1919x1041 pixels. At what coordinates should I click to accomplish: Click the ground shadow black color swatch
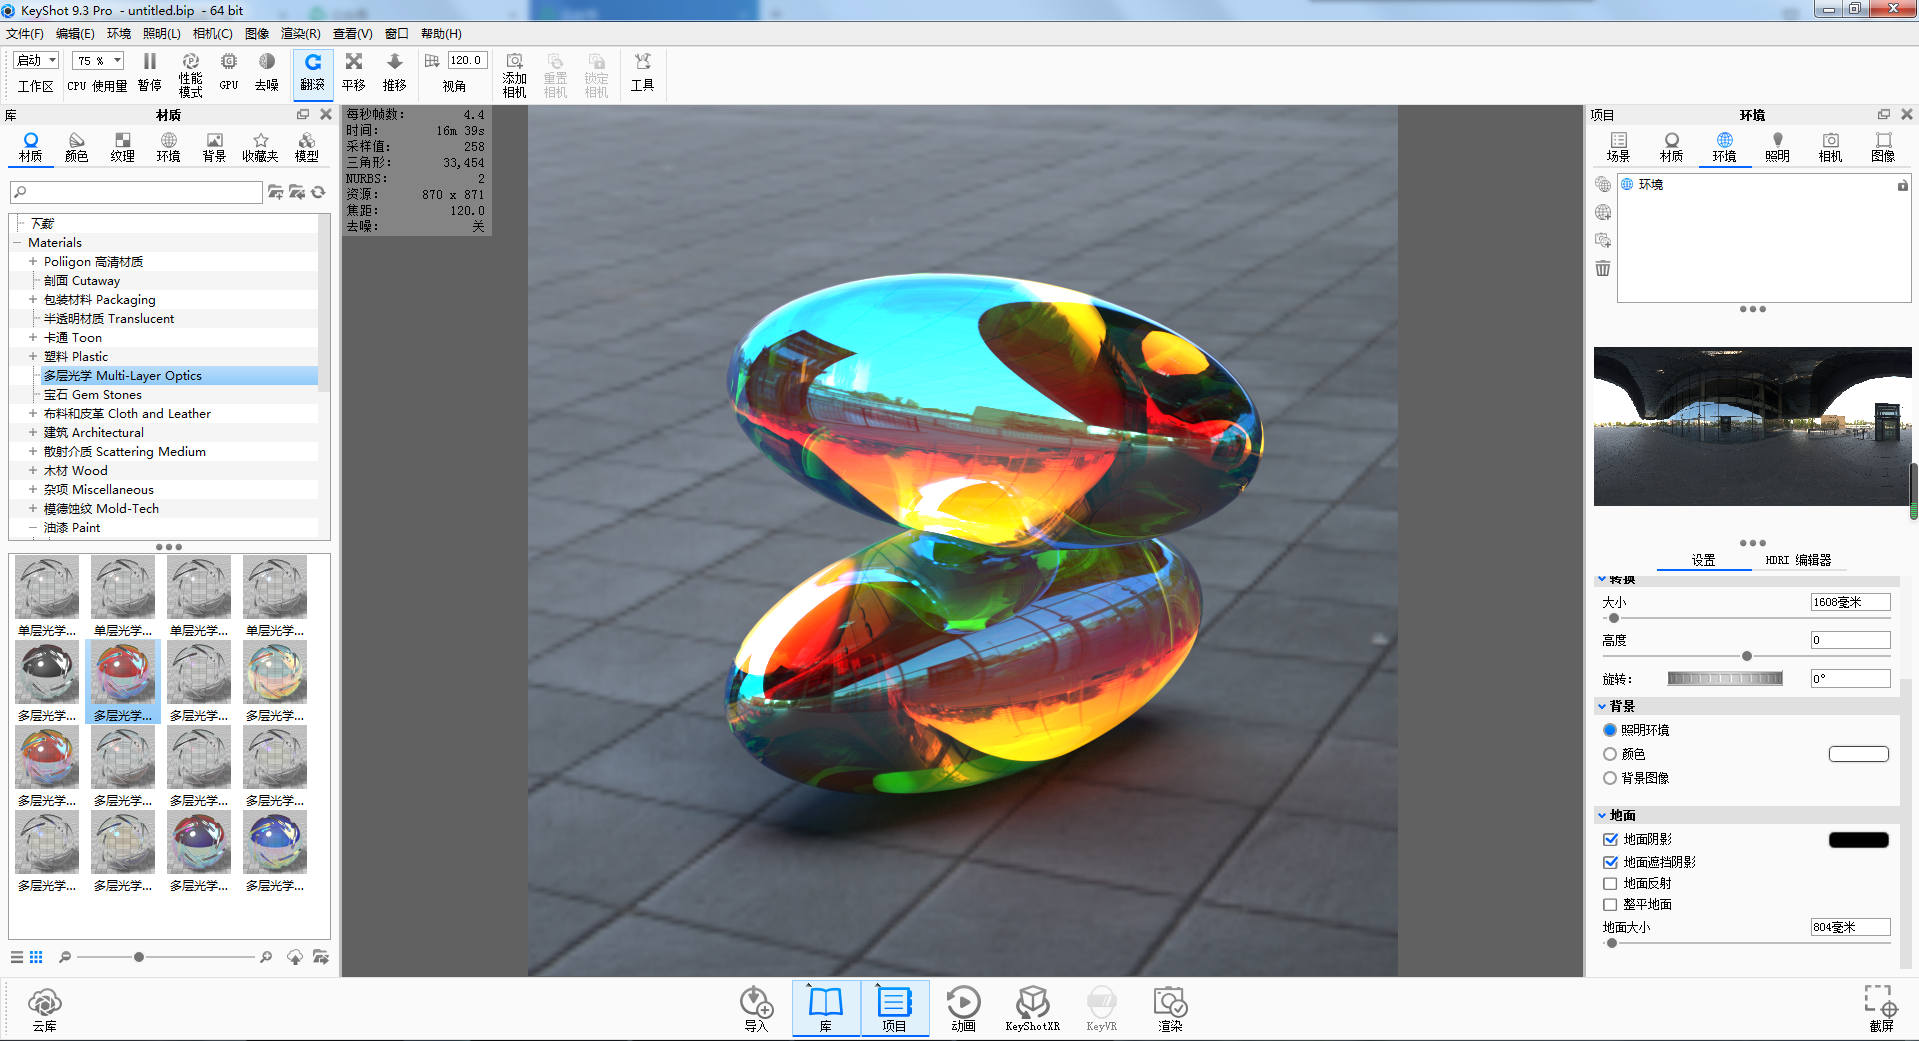(1858, 840)
